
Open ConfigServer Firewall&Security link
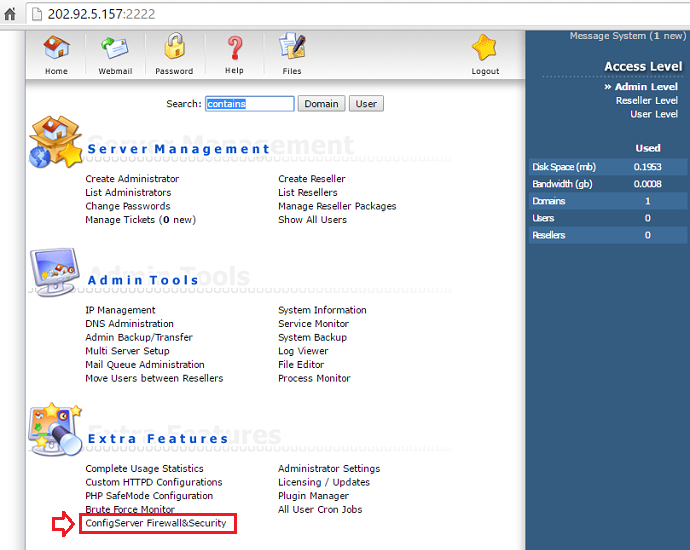pyautogui.click(x=156, y=523)
